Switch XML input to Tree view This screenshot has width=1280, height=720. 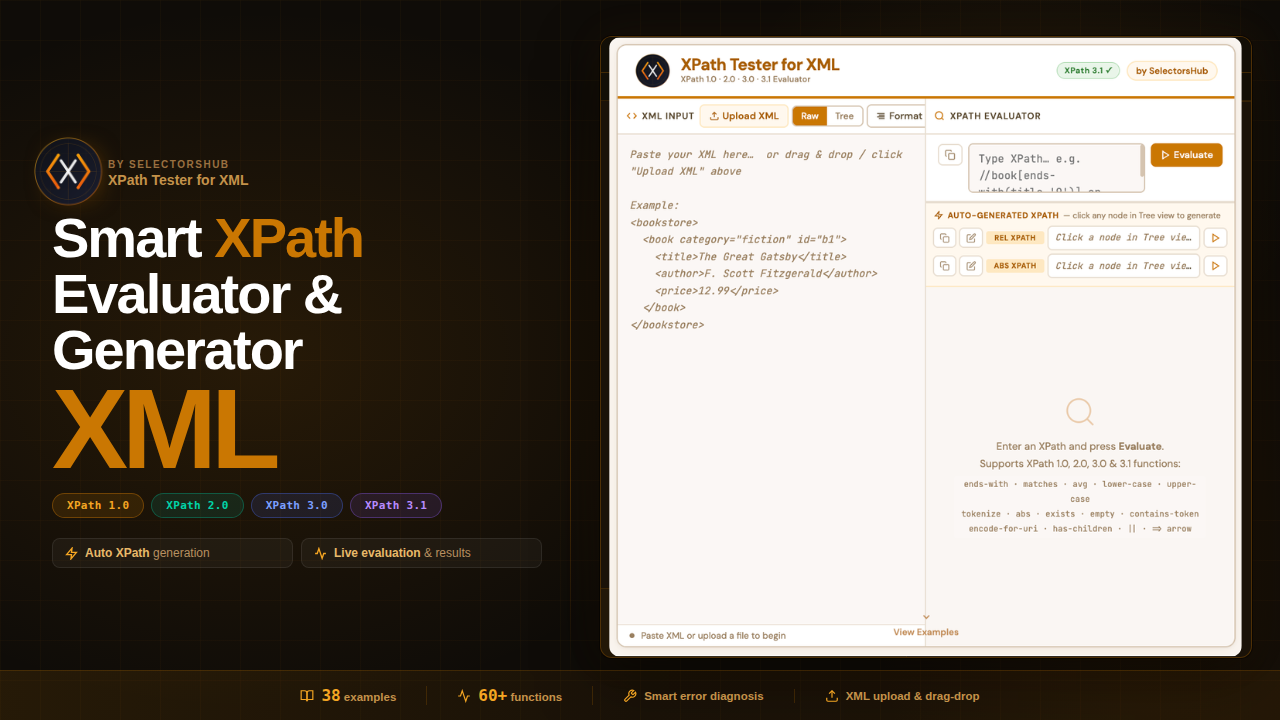(x=844, y=116)
